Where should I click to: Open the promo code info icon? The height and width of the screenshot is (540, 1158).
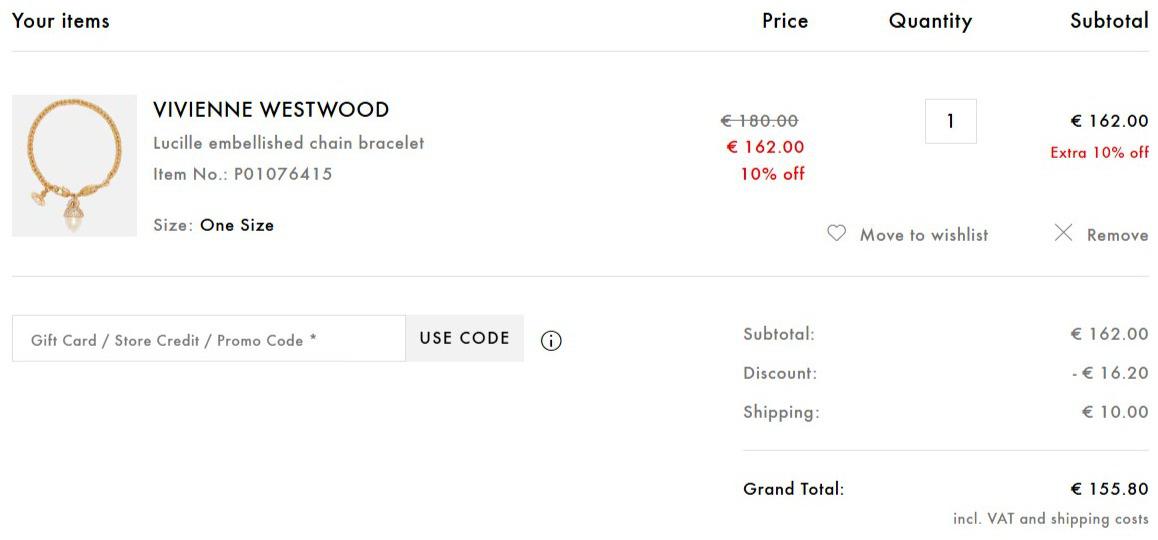coord(551,341)
